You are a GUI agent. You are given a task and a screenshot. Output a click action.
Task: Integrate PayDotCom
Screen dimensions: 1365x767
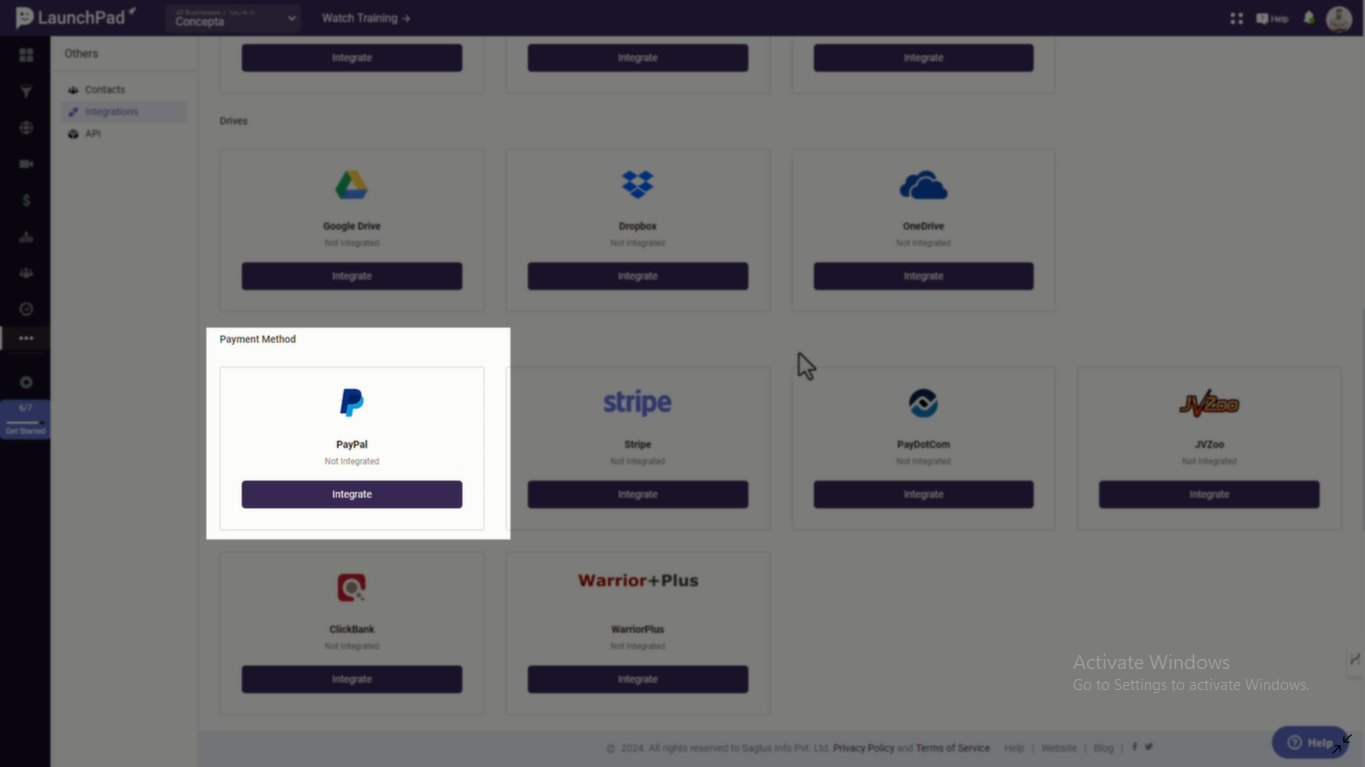pos(923,494)
